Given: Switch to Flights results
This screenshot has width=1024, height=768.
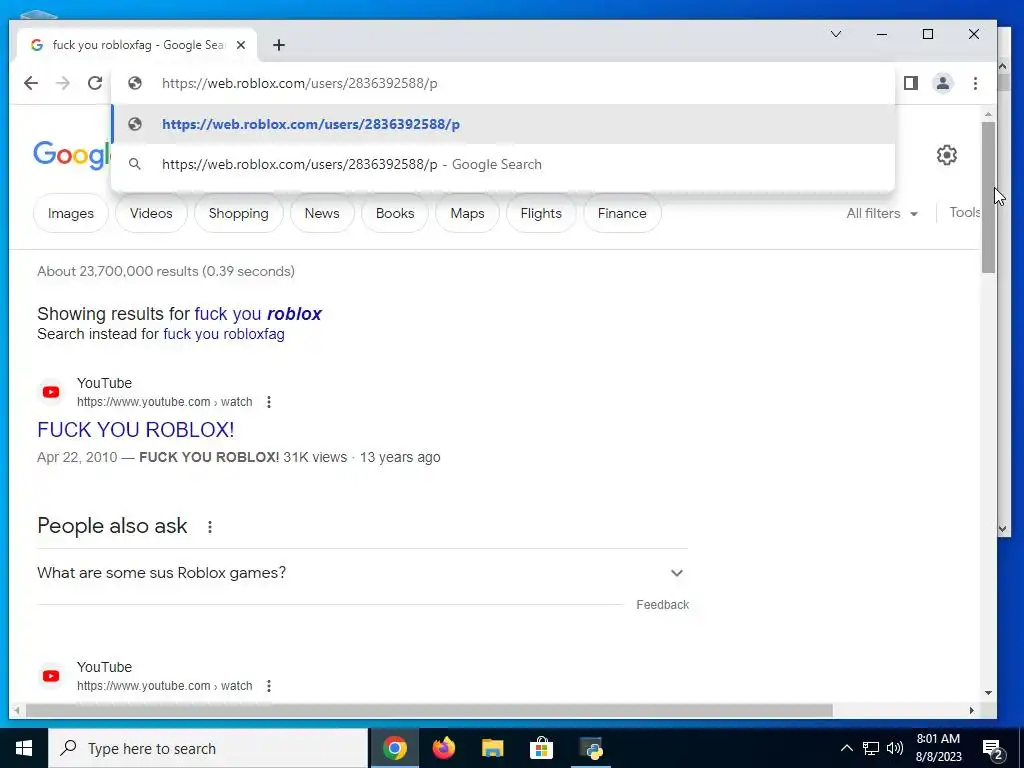Looking at the screenshot, I should pyautogui.click(x=541, y=214).
